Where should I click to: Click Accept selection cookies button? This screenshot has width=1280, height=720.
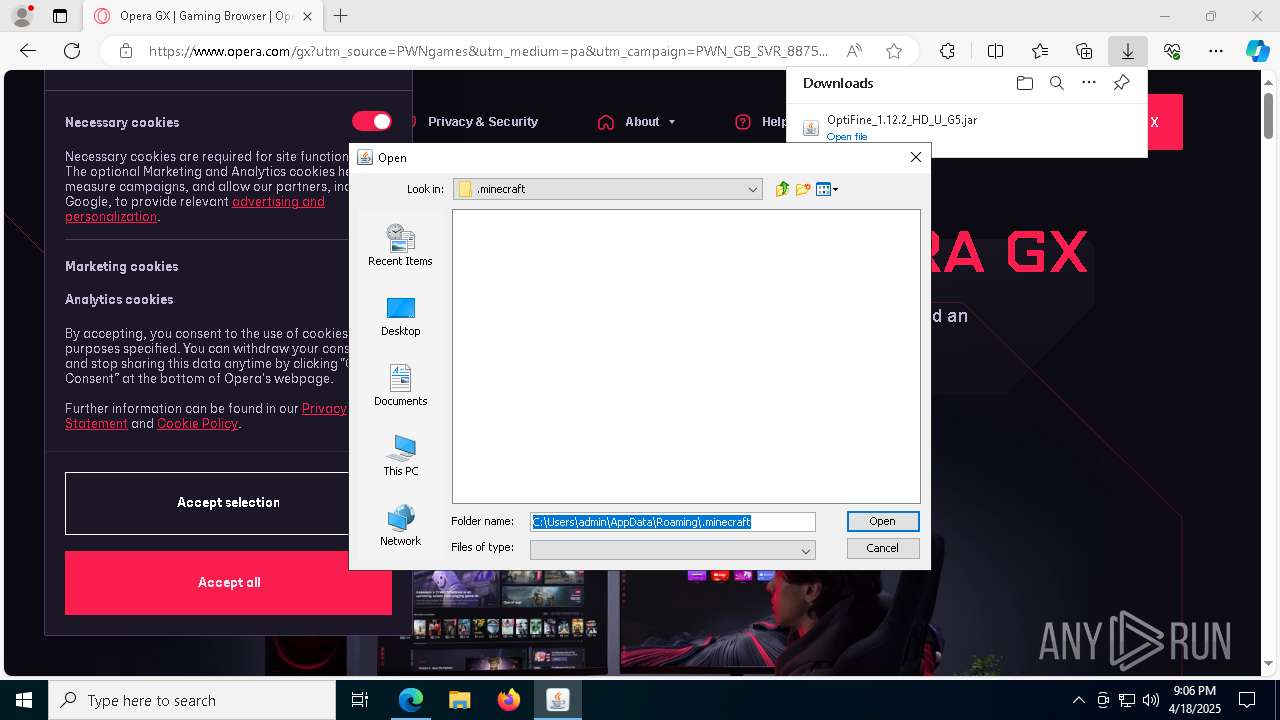click(x=228, y=503)
